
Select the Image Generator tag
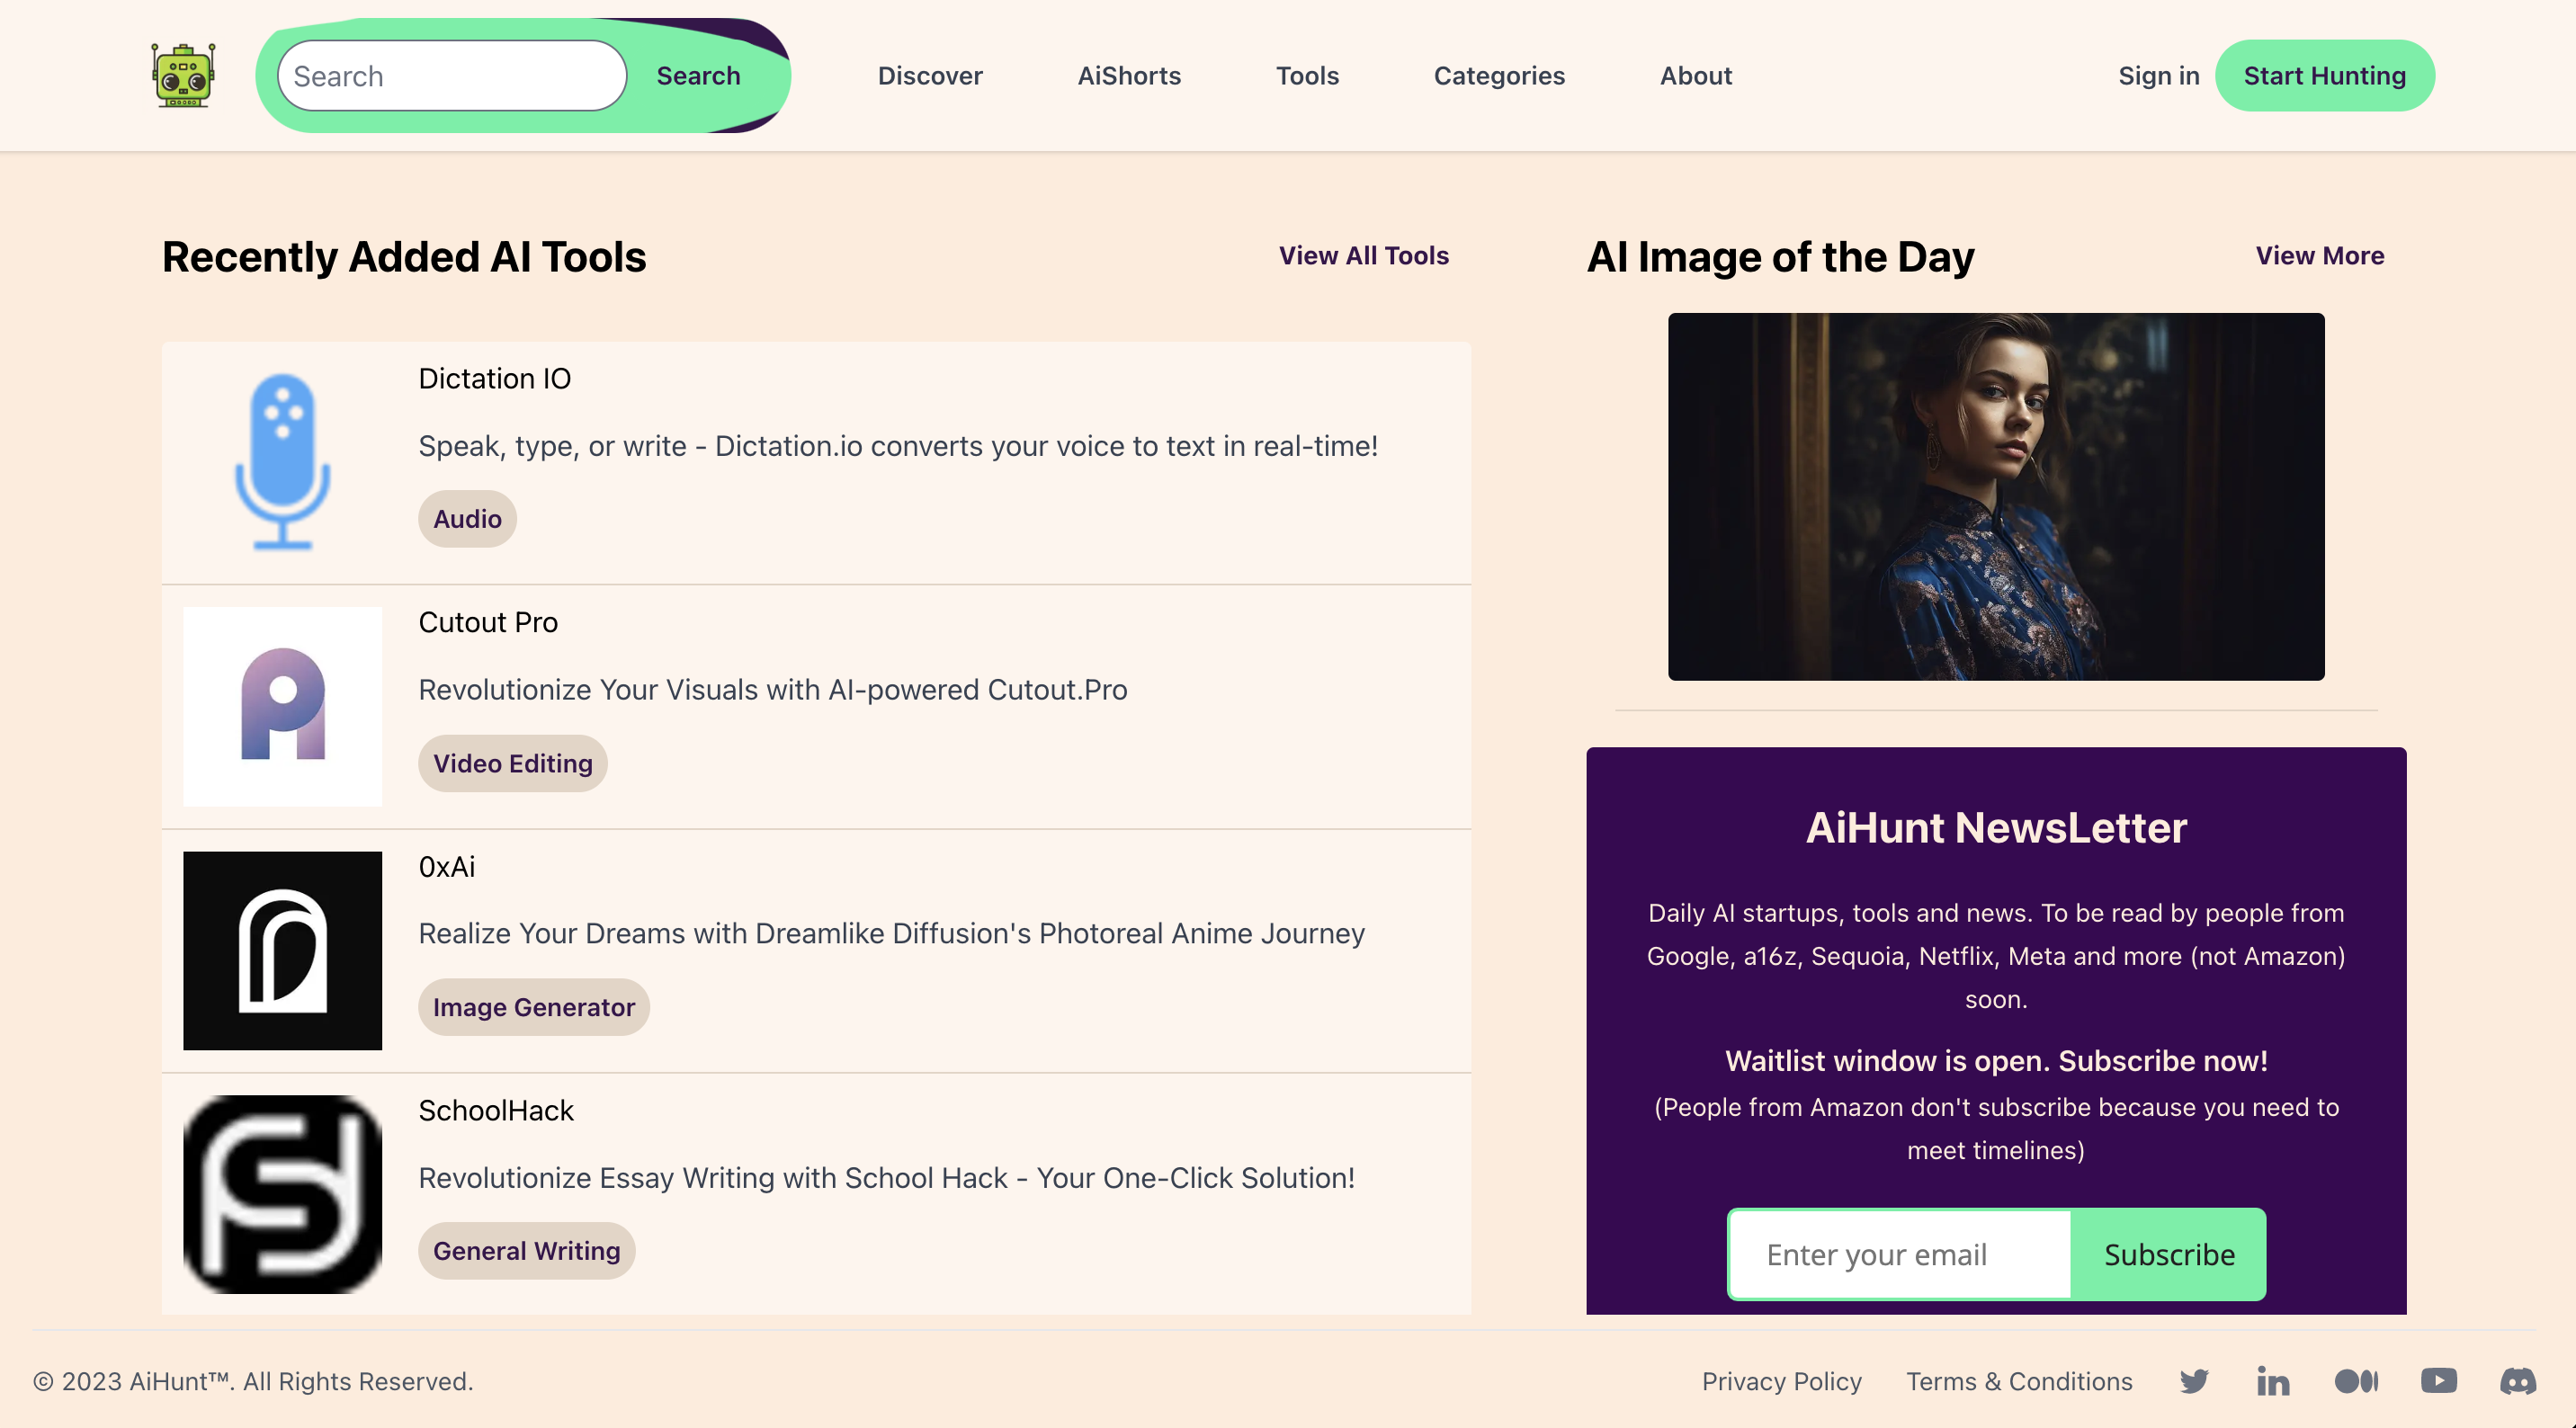click(534, 1007)
